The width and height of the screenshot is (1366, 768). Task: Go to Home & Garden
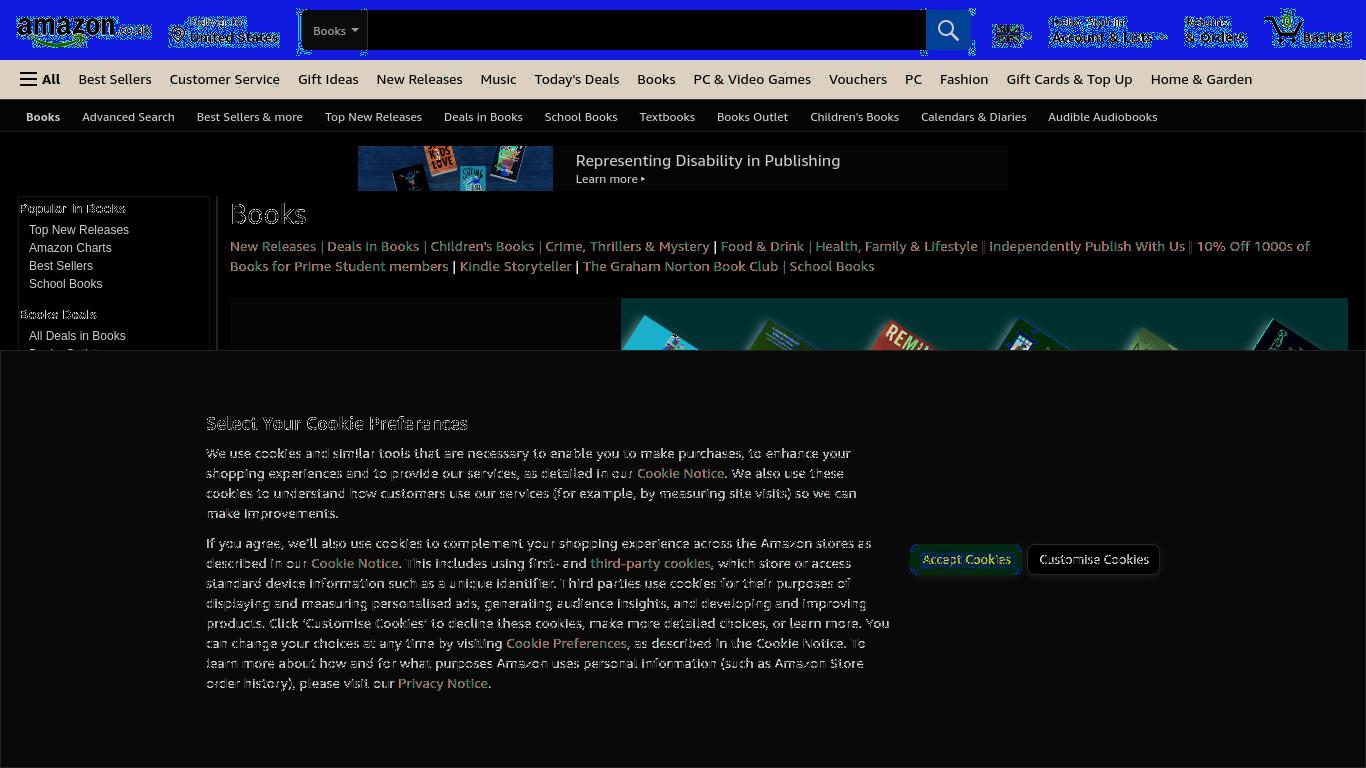(x=1201, y=79)
